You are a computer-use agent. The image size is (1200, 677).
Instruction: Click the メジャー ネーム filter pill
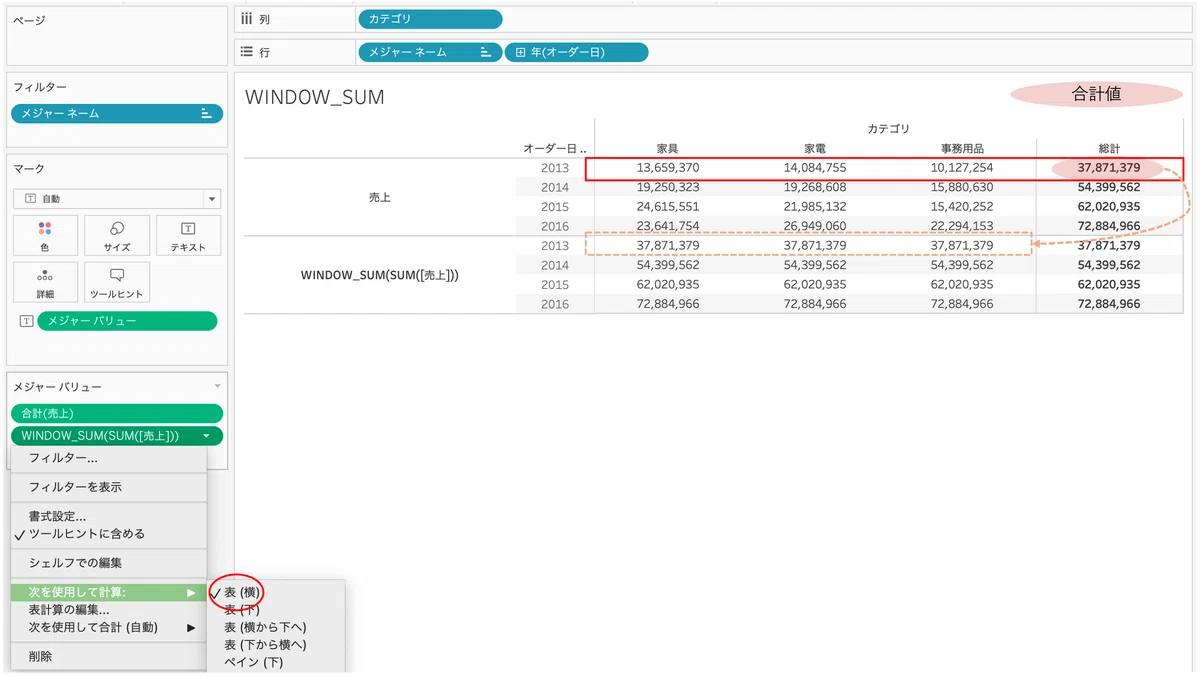117,114
